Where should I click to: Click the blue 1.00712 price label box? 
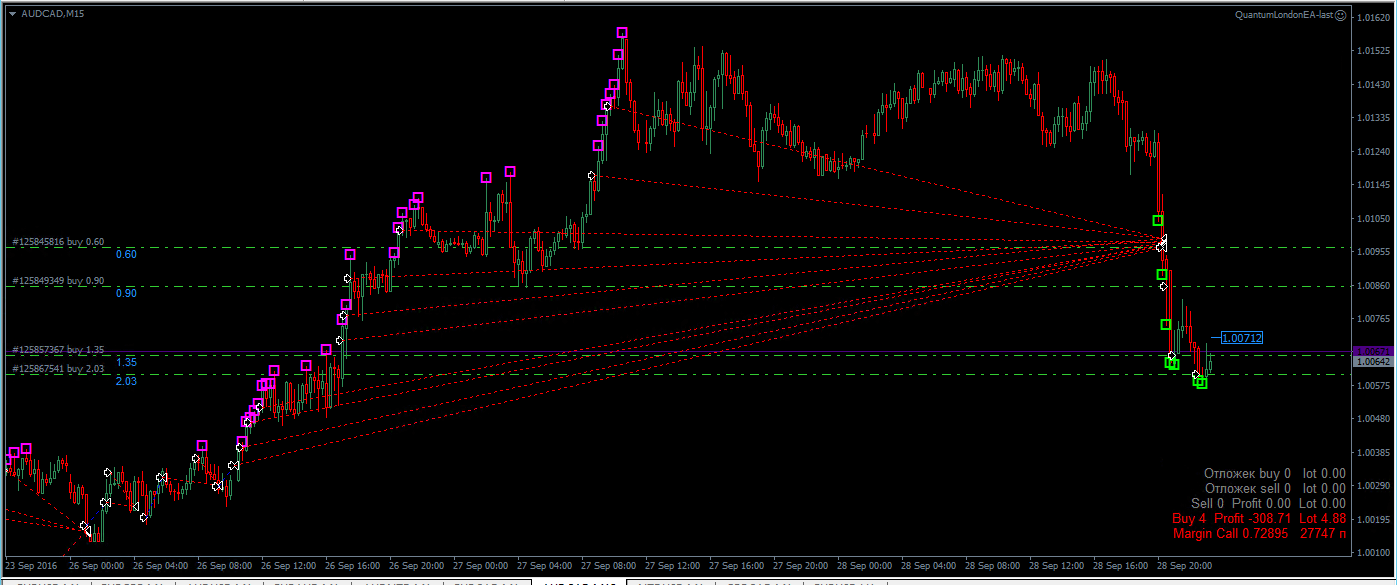[x=1241, y=338]
